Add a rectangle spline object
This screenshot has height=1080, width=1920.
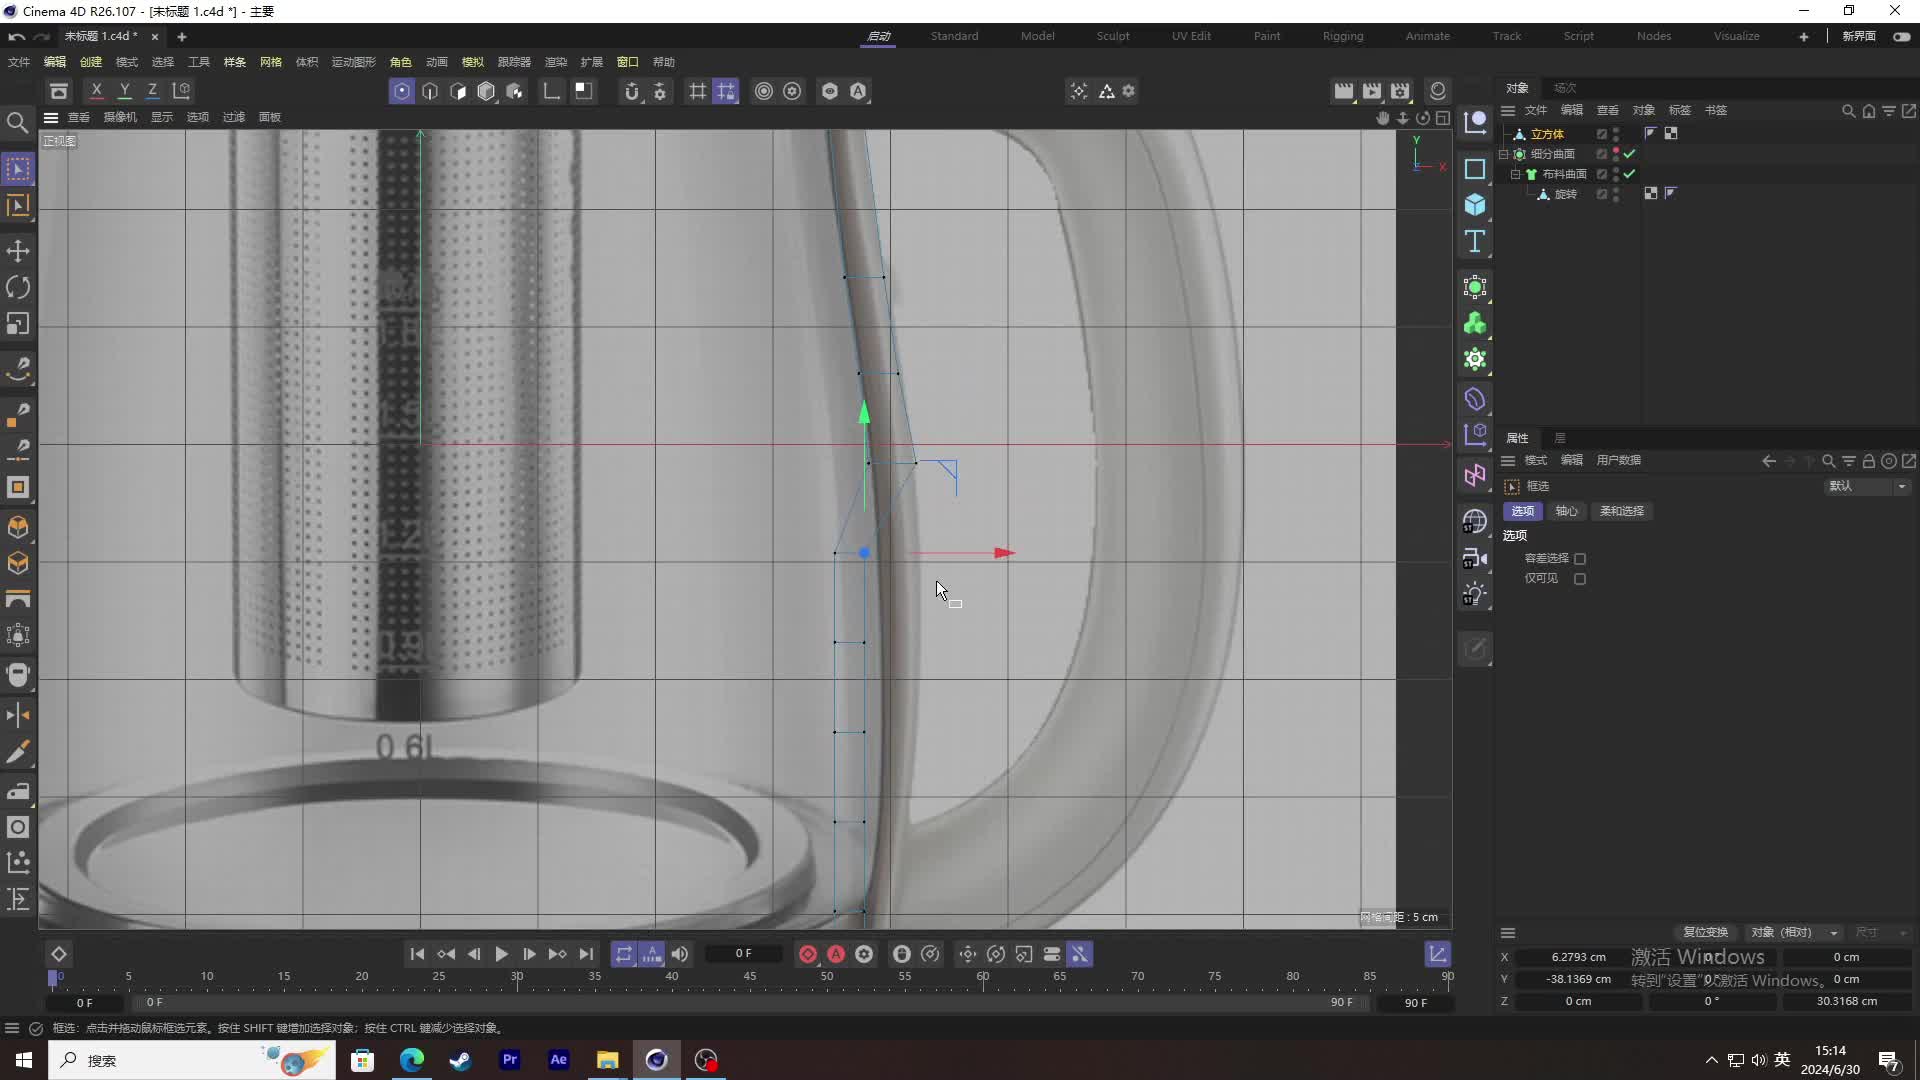(1475, 169)
